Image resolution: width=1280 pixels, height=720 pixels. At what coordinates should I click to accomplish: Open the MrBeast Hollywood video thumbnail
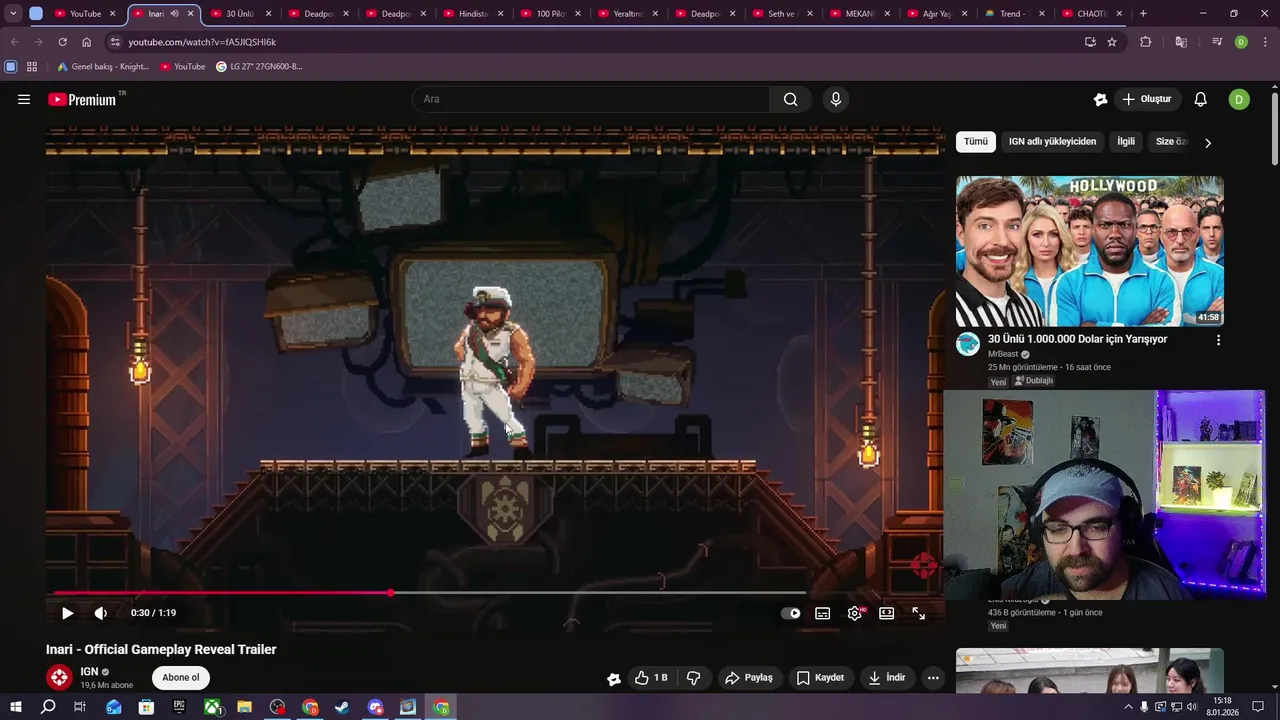[x=1090, y=251]
